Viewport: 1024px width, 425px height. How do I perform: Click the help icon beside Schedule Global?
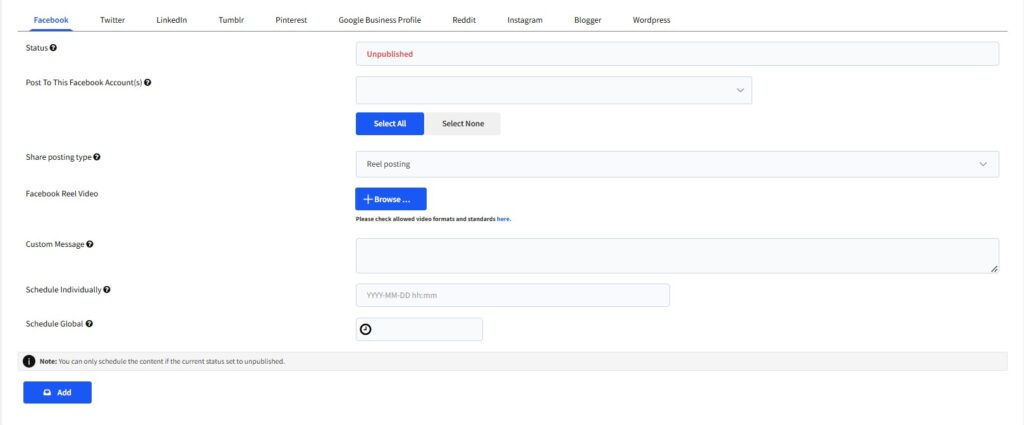(x=89, y=323)
